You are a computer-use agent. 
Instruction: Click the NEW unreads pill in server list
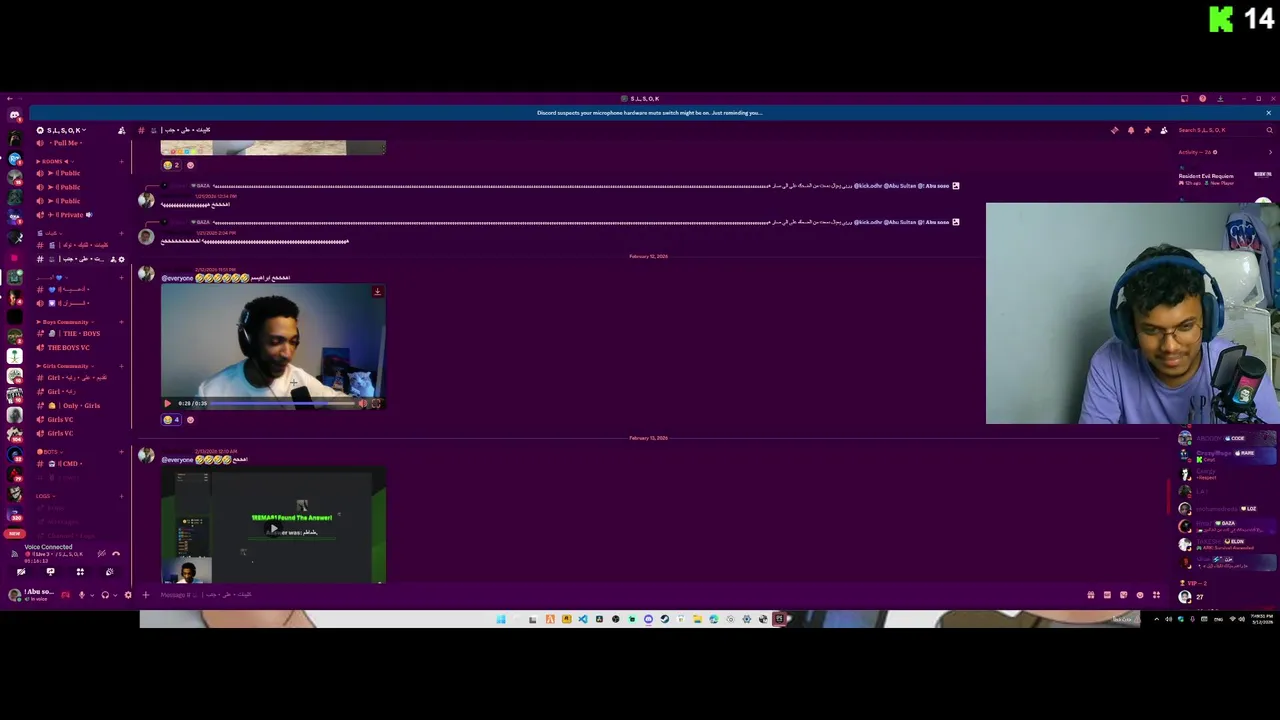(14, 533)
